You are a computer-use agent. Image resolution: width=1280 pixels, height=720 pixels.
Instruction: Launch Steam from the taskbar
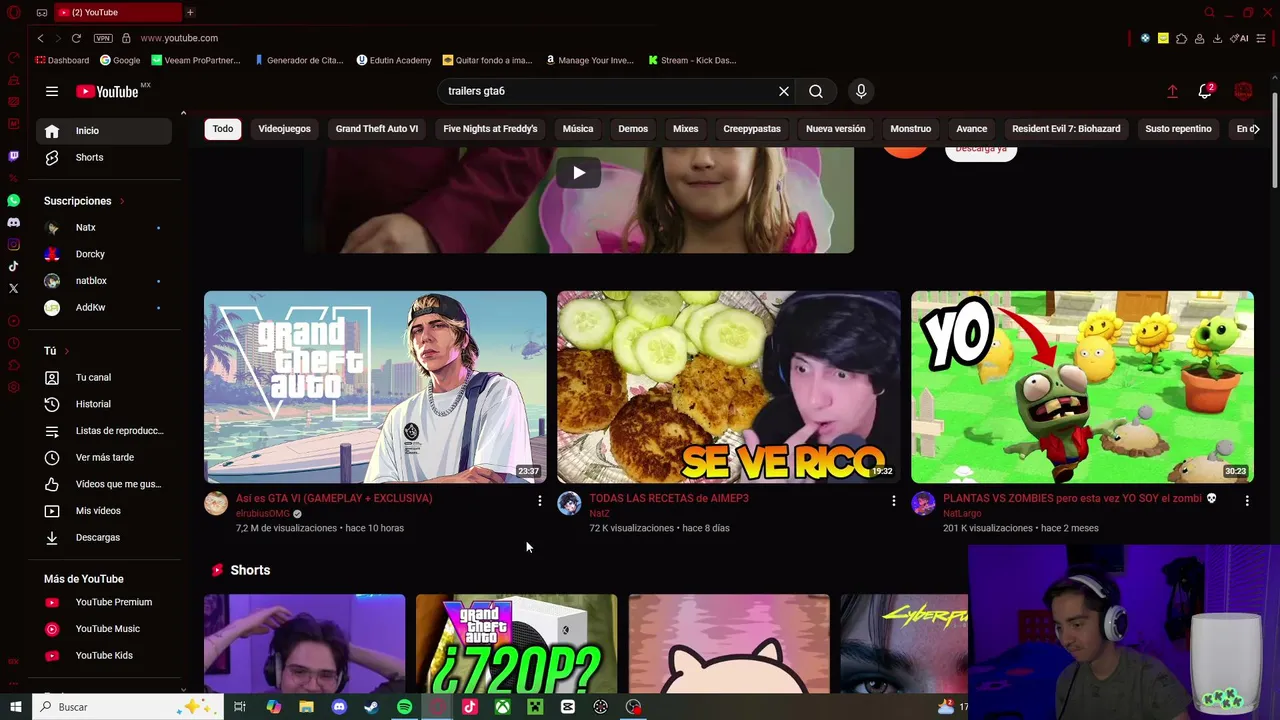click(371, 707)
